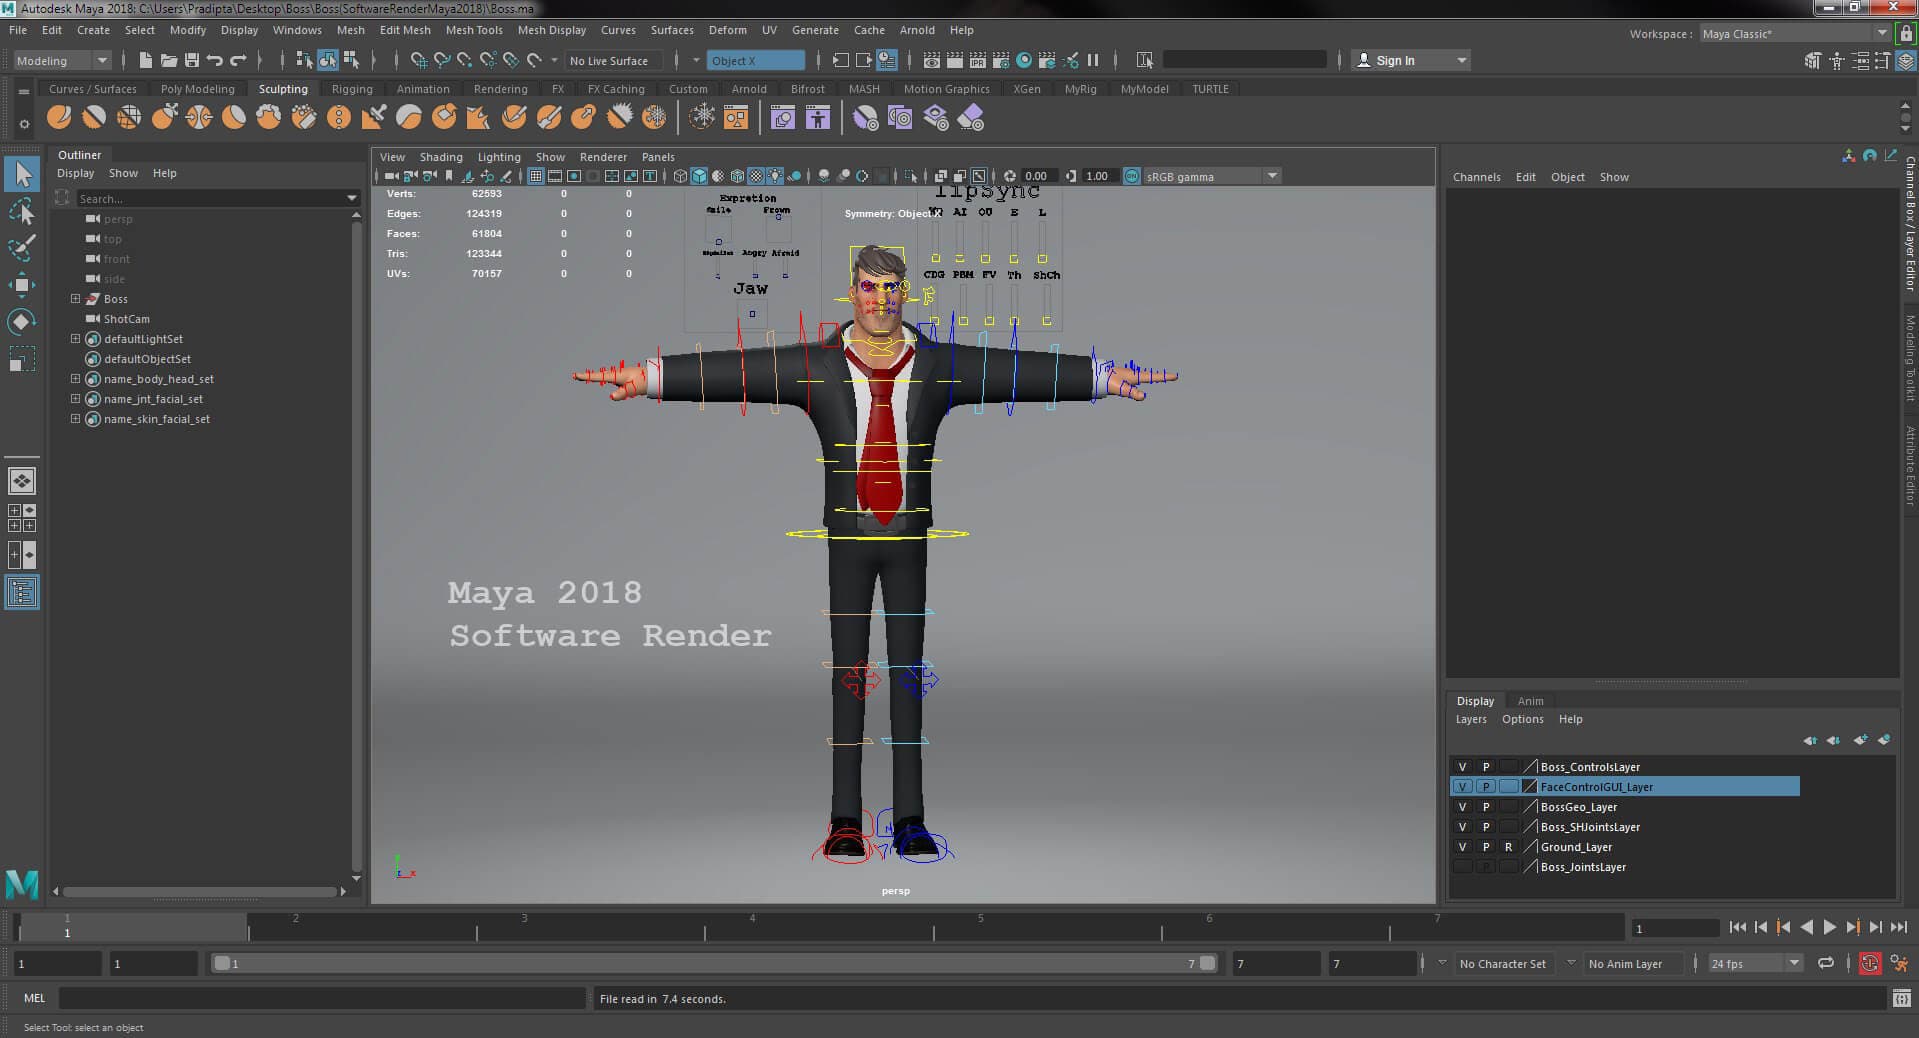Move selected layer up icon
1919x1038 pixels.
click(x=1809, y=740)
